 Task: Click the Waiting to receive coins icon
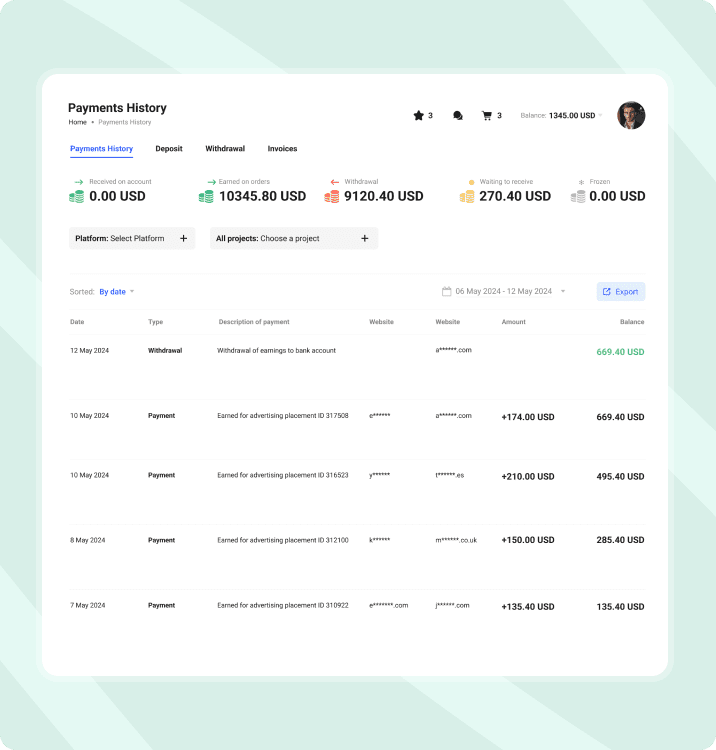(x=467, y=197)
